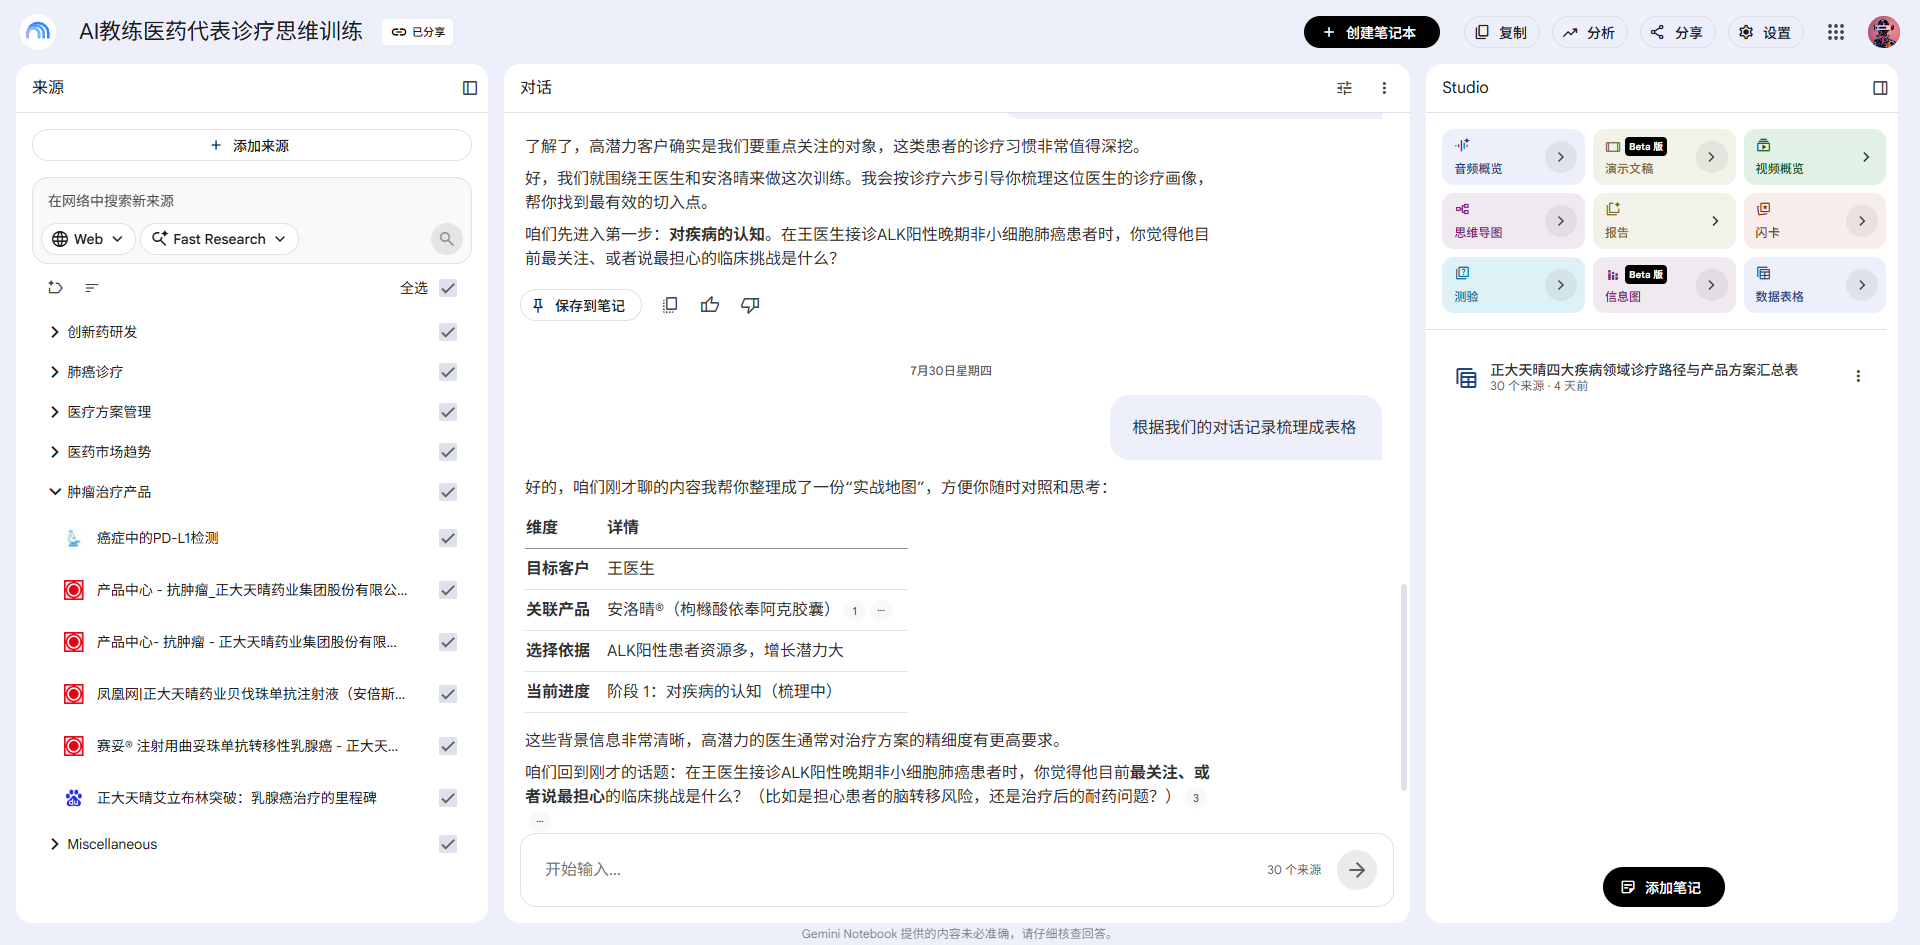Click the source search magnifier icon
1920x945 pixels.
pyautogui.click(x=447, y=239)
